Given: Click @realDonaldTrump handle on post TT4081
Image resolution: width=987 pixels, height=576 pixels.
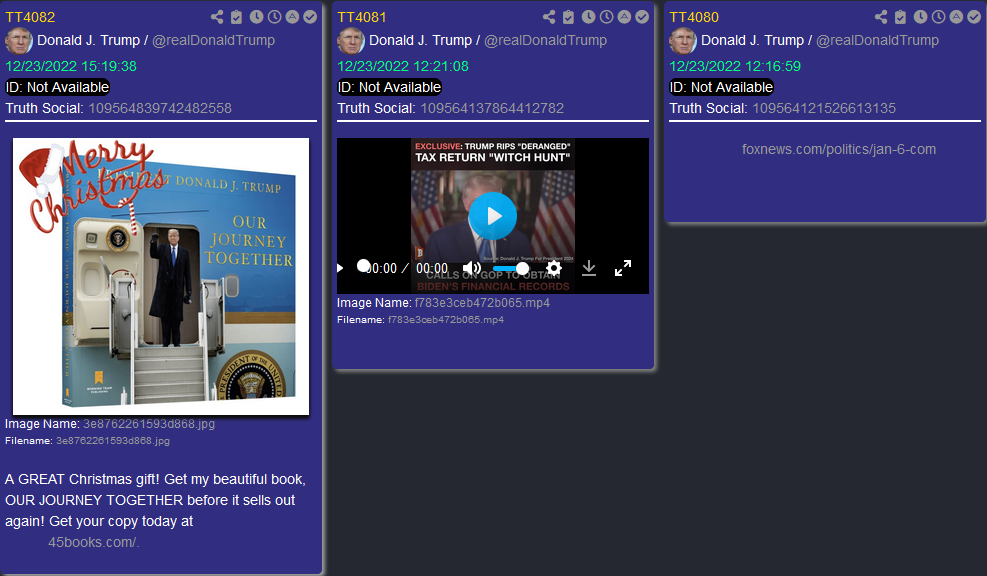Looking at the screenshot, I should [x=545, y=40].
